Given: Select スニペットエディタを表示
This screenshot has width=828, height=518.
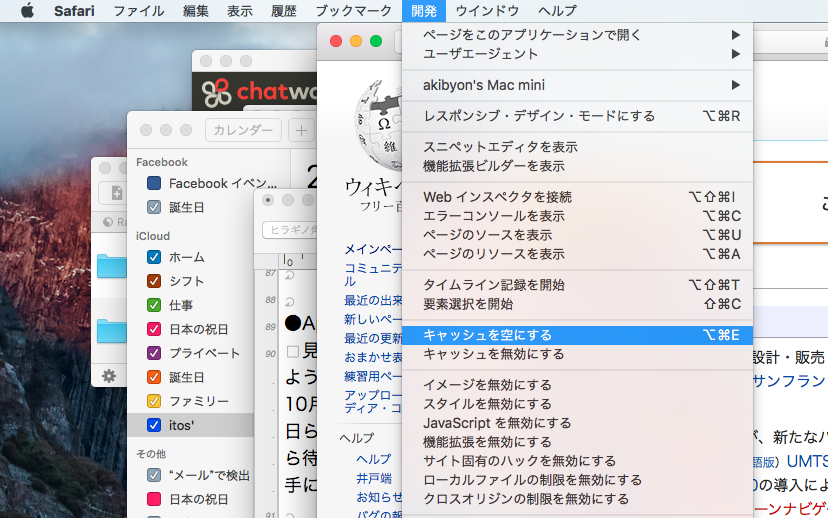Looking at the screenshot, I should click(577, 147).
